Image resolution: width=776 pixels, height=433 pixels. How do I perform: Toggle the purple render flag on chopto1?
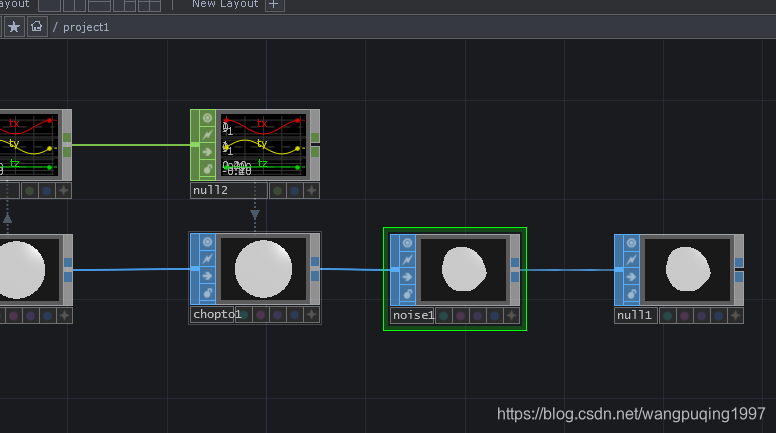click(278, 314)
